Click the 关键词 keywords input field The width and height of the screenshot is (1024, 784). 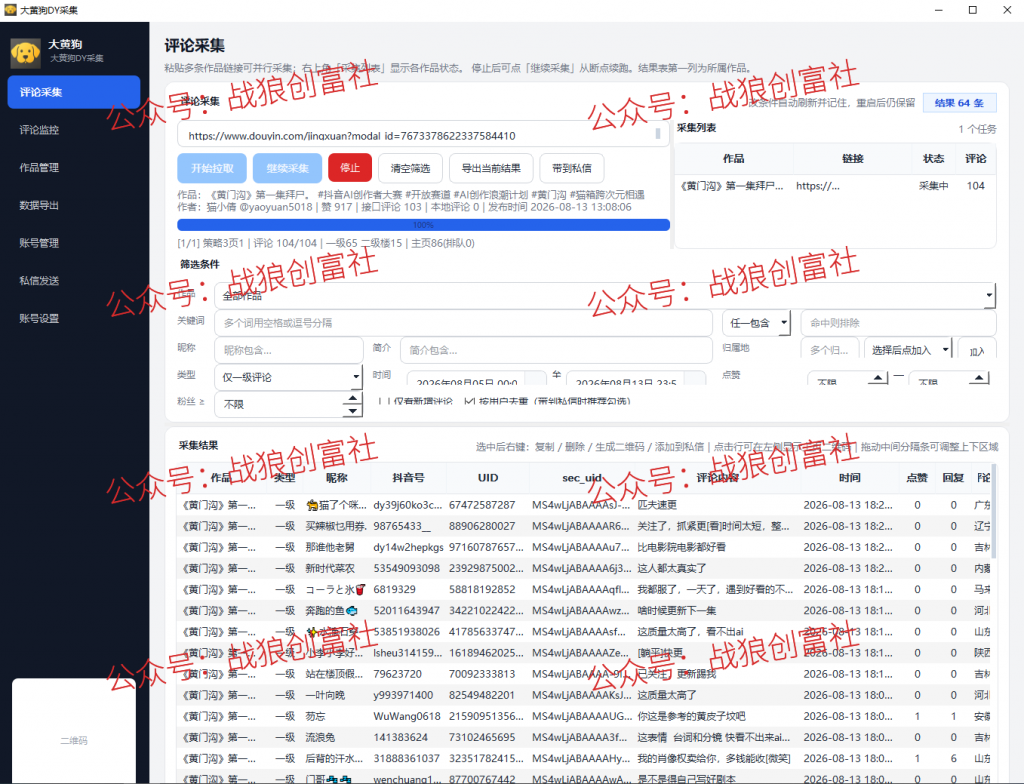tap(463, 323)
